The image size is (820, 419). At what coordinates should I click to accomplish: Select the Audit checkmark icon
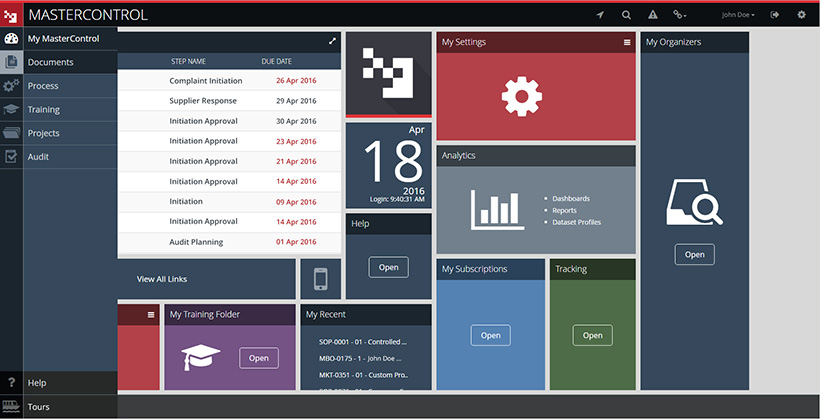pyautogui.click(x=11, y=156)
